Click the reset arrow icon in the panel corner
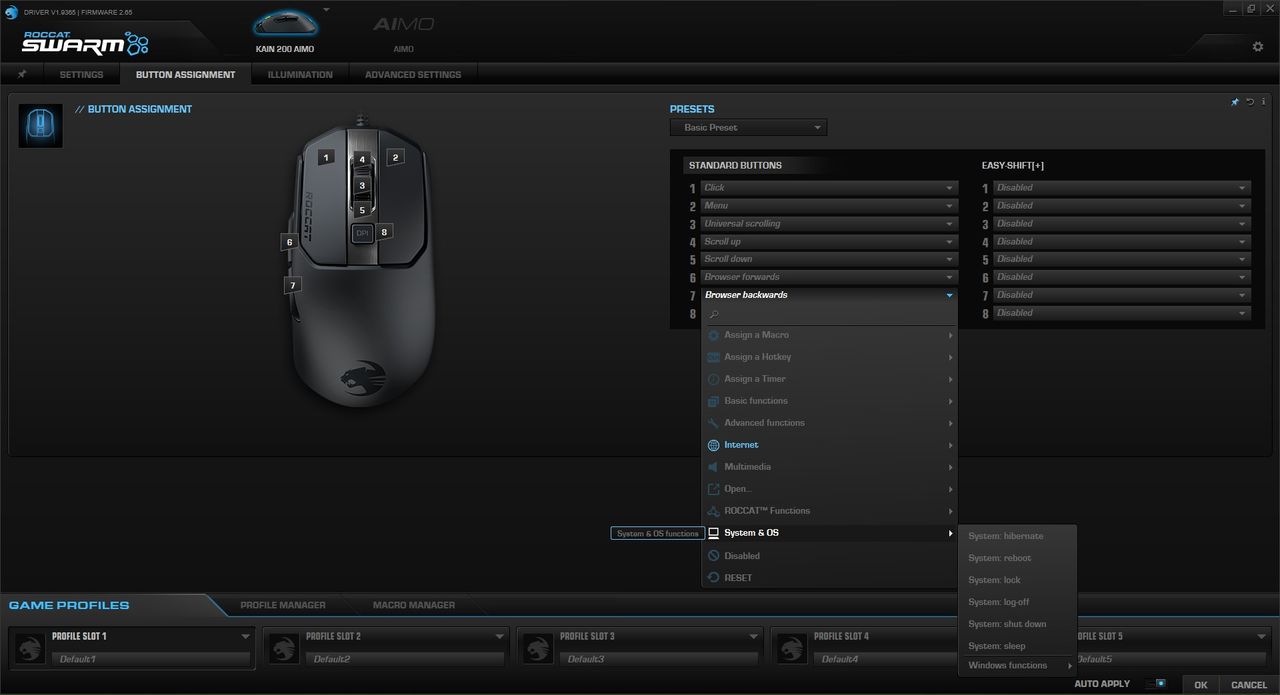This screenshot has width=1280, height=695. (x=1250, y=102)
